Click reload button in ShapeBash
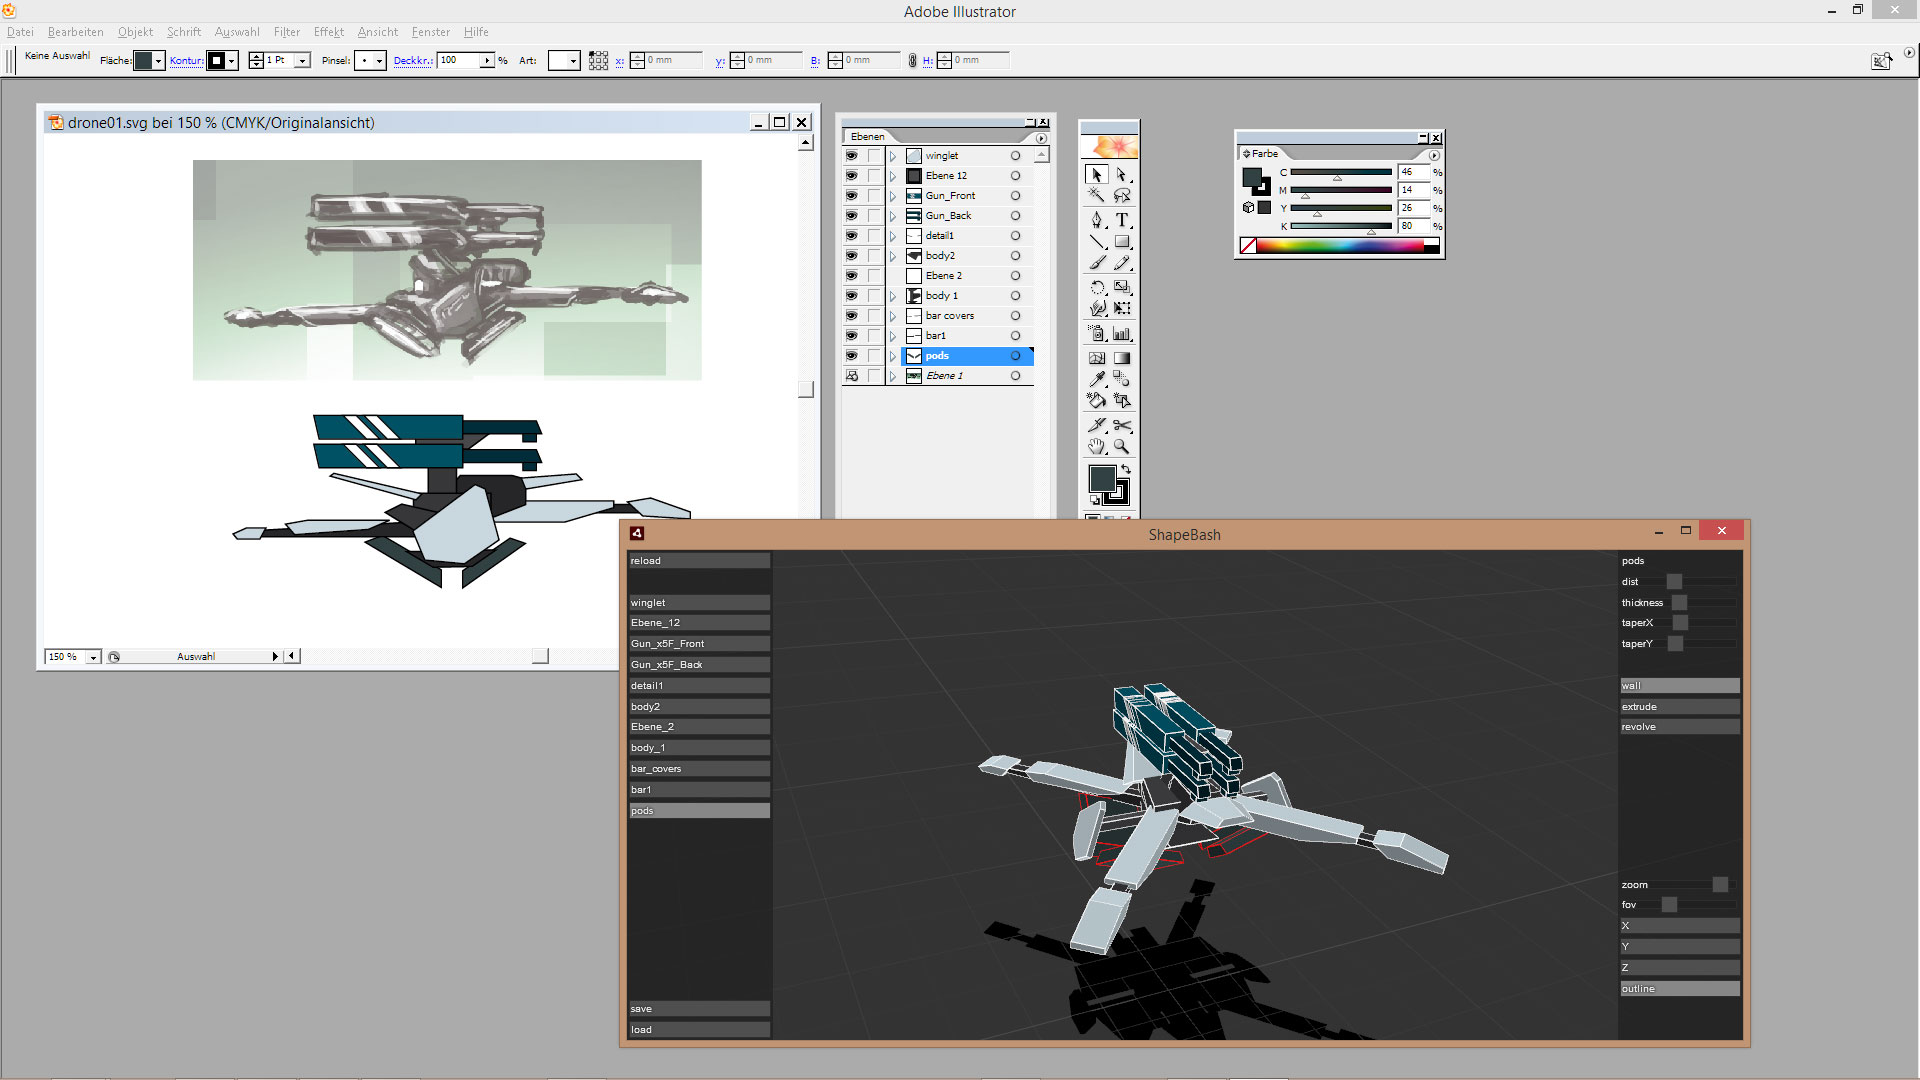1920x1080 pixels. [698, 561]
